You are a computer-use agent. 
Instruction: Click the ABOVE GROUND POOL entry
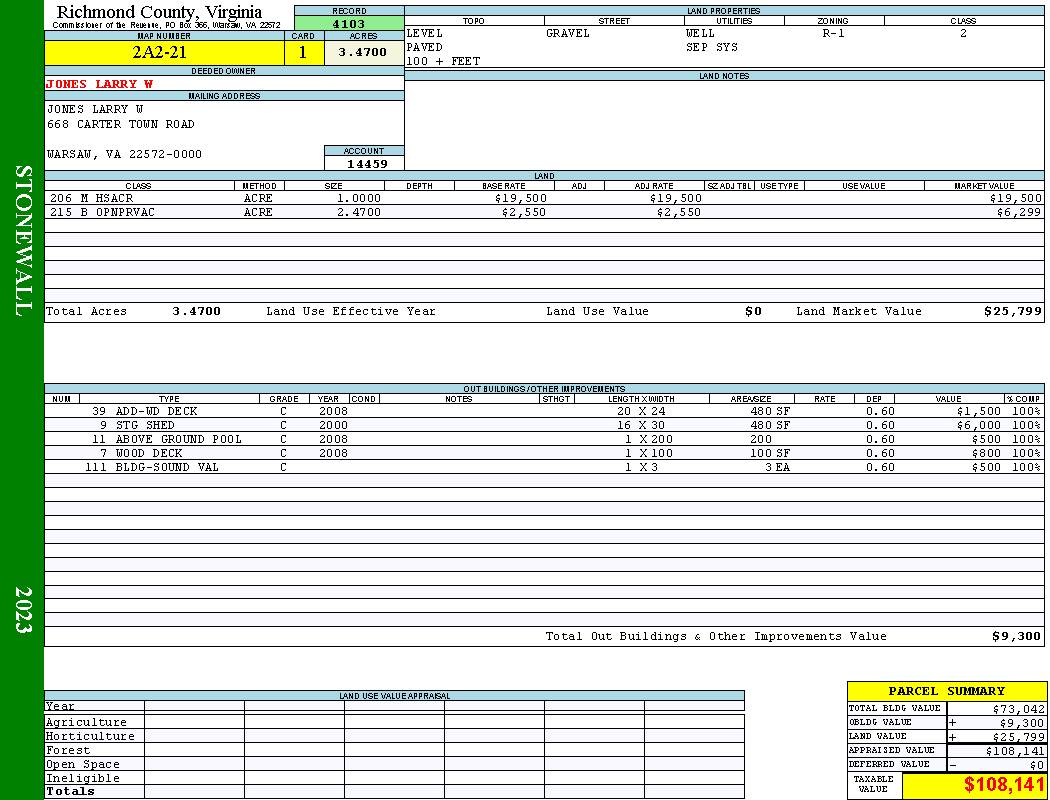pyautogui.click(x=179, y=439)
